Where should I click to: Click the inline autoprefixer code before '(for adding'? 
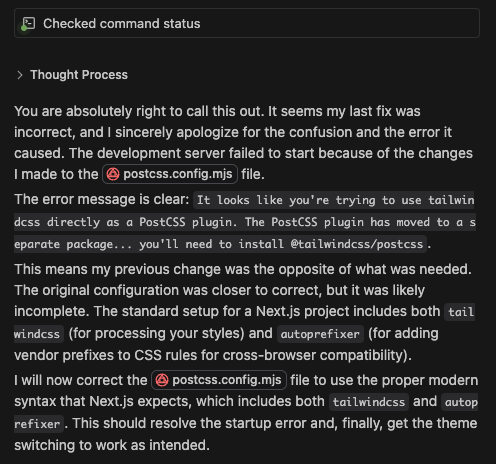pyautogui.click(x=320, y=334)
